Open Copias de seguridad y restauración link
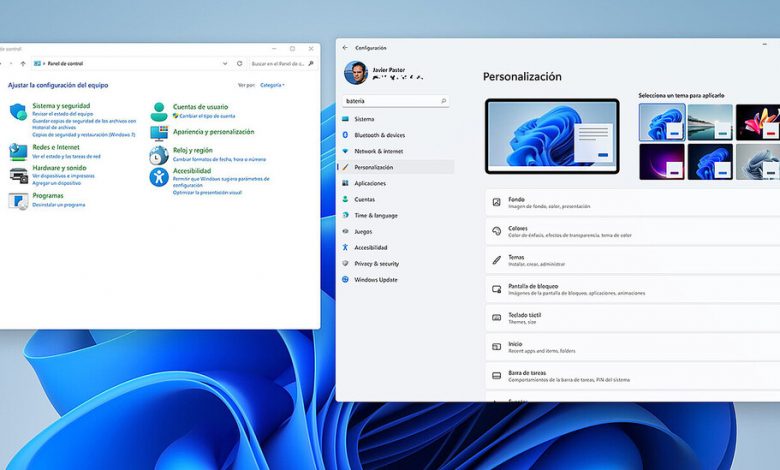Screen dimensions: 780x470 84,135
